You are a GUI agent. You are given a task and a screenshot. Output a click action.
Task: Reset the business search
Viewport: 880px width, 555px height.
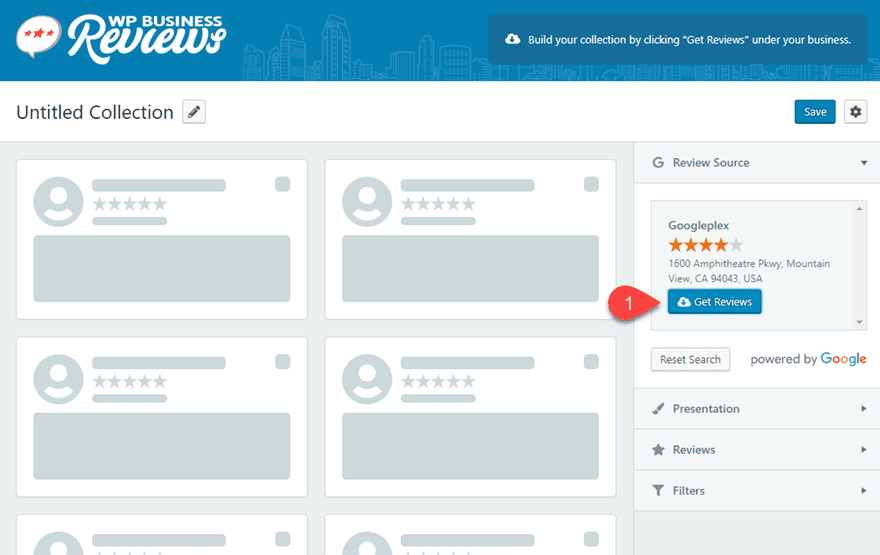[x=690, y=359]
